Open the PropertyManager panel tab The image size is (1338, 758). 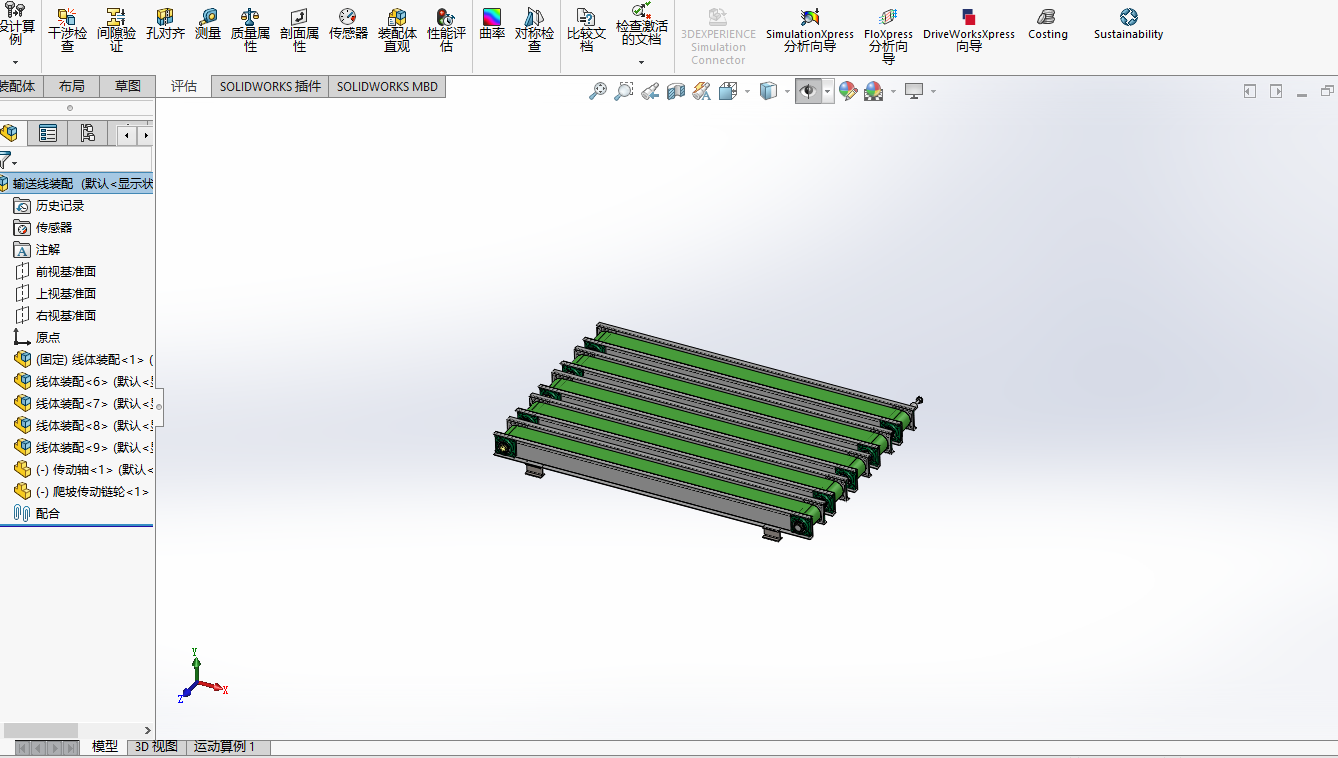click(47, 133)
